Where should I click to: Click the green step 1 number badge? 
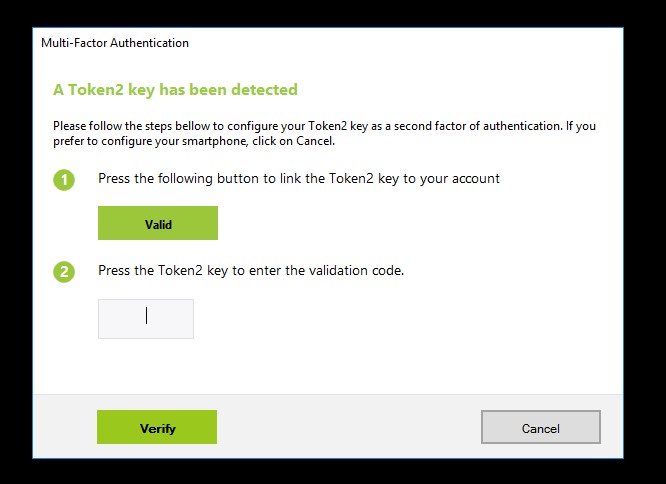coord(64,180)
